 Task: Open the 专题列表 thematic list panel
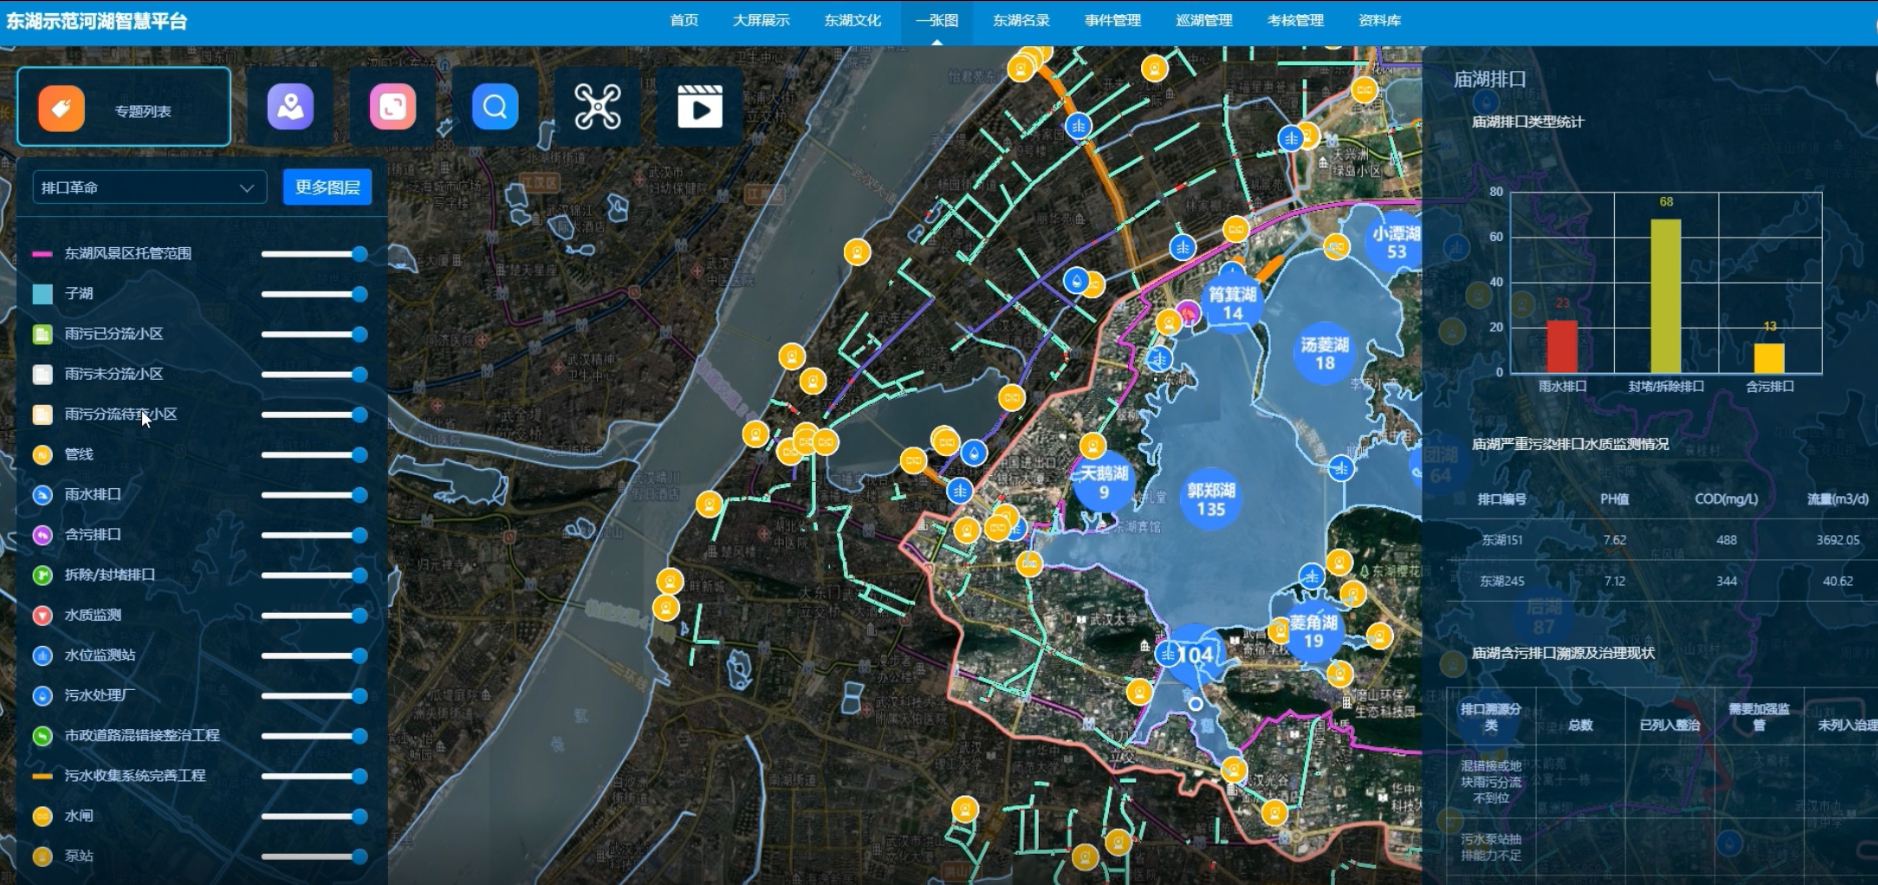[x=124, y=108]
